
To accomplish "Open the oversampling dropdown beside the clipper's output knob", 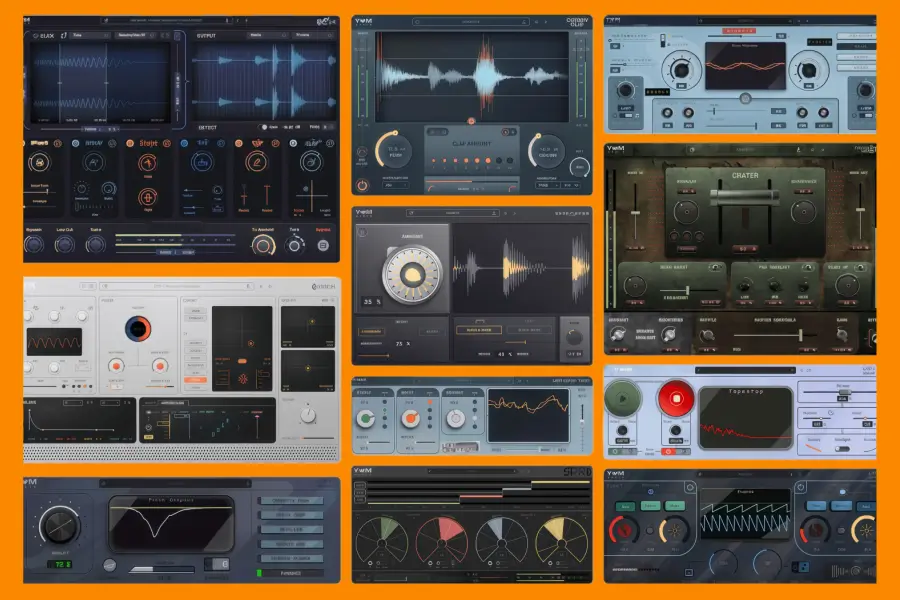I will pos(545,184).
